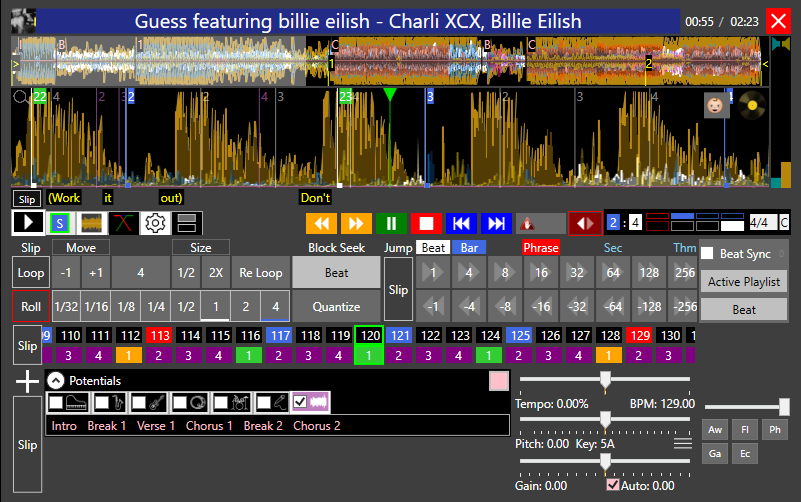Click the Pitch slider handle
This screenshot has height=502, width=801.
click(605, 420)
